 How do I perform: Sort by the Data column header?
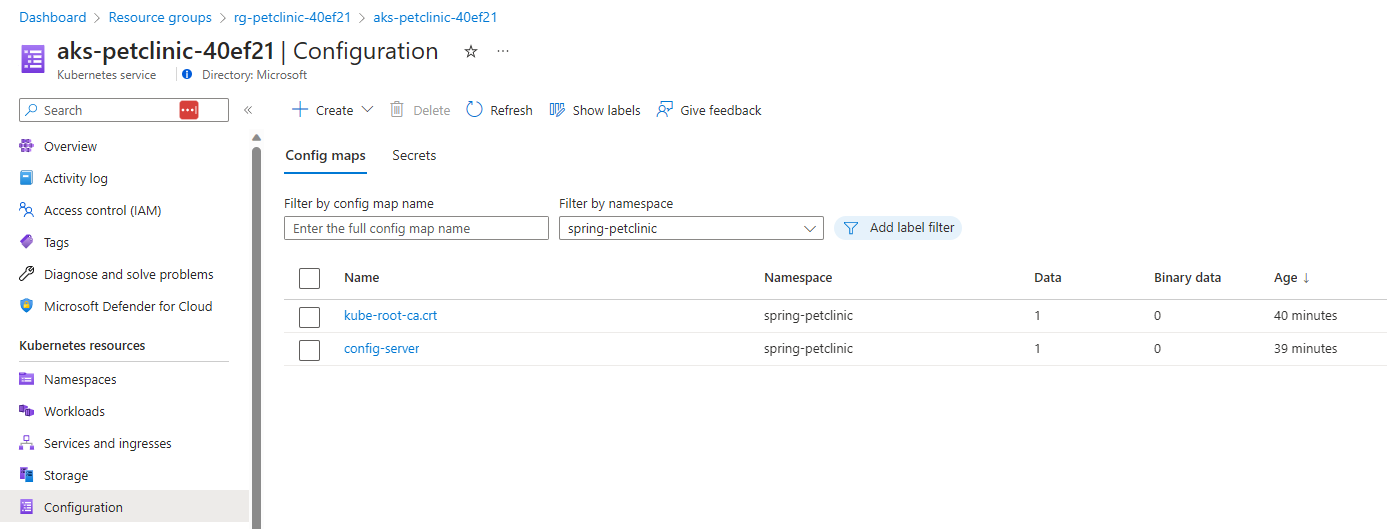pos(1048,277)
